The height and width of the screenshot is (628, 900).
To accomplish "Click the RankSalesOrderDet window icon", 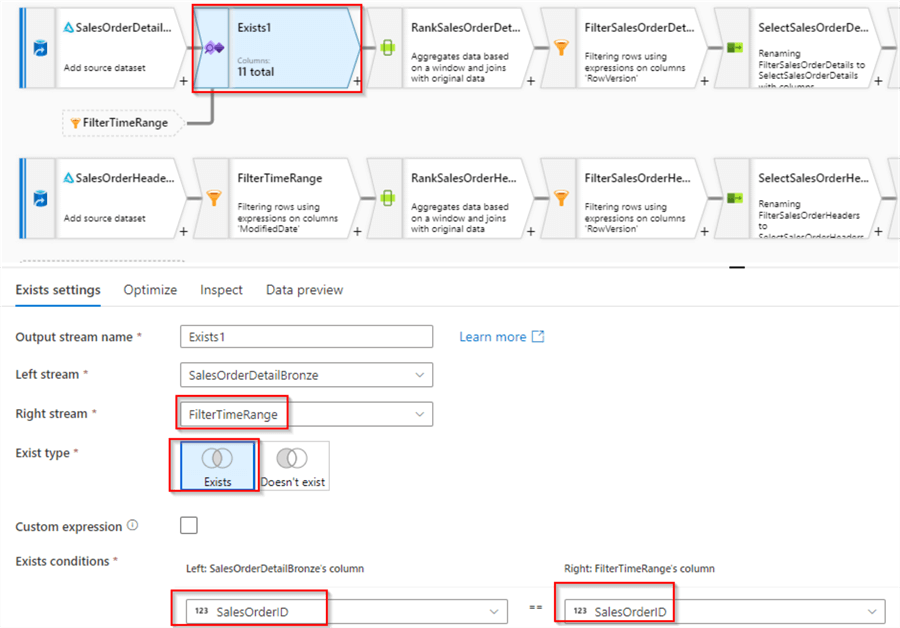I will 387,48.
